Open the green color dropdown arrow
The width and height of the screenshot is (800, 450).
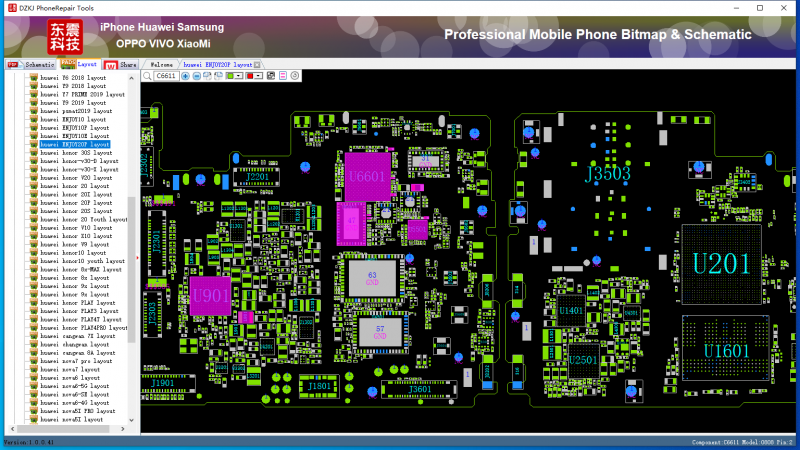238,76
